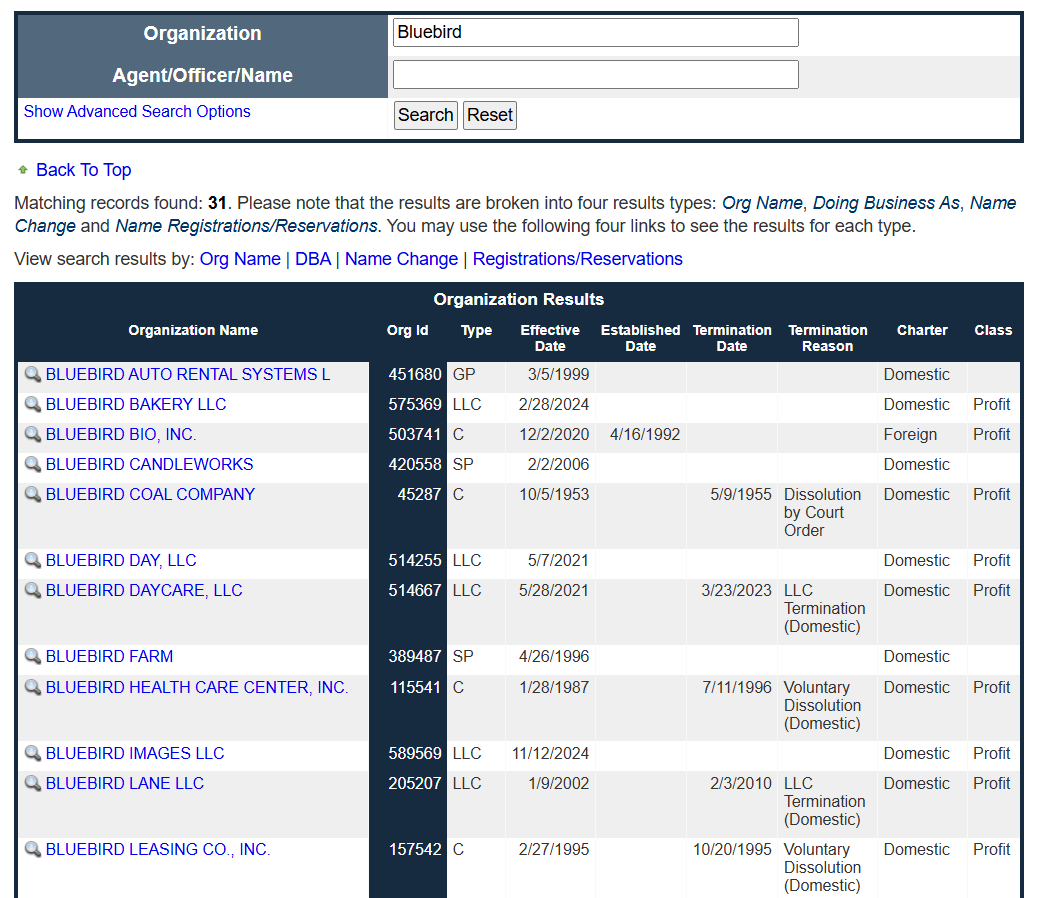View Name Change results
The image size is (1041, 898).
tap(401, 259)
